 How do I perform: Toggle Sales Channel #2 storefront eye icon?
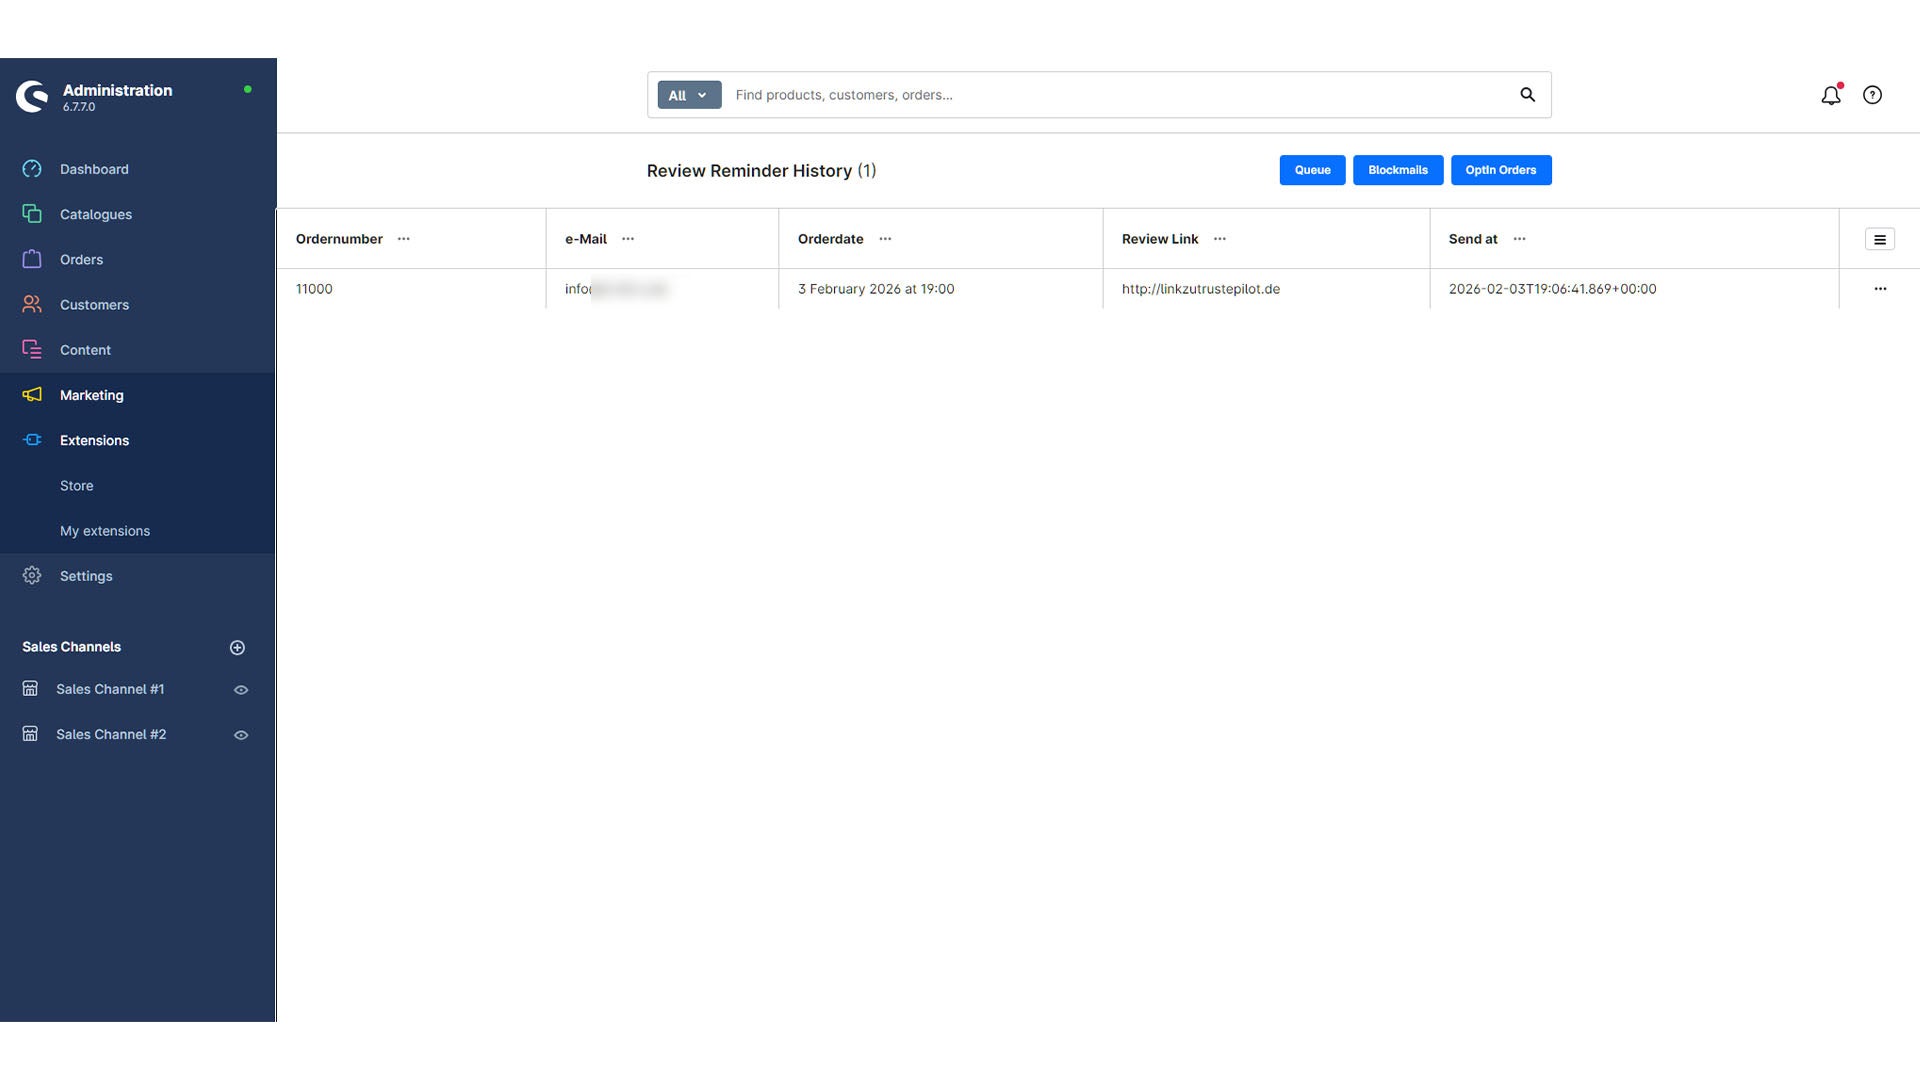tap(241, 735)
